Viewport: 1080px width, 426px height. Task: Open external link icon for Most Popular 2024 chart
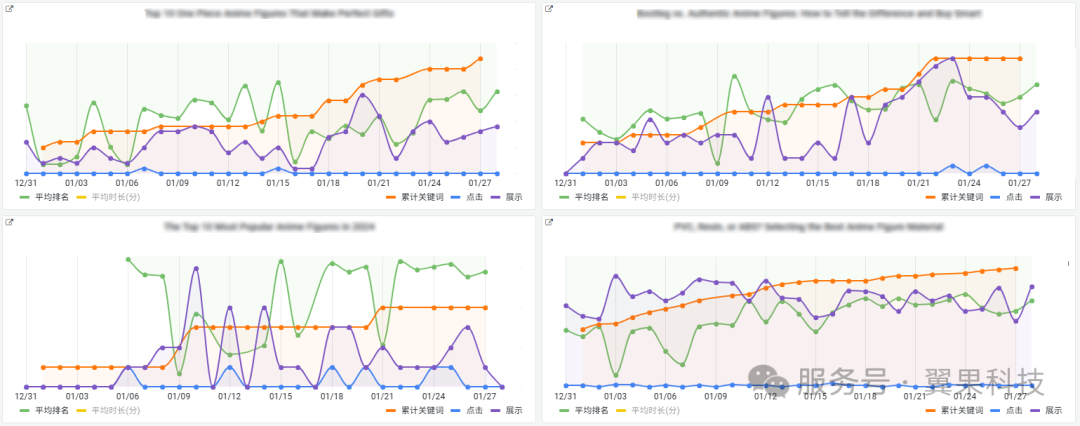coord(9,223)
